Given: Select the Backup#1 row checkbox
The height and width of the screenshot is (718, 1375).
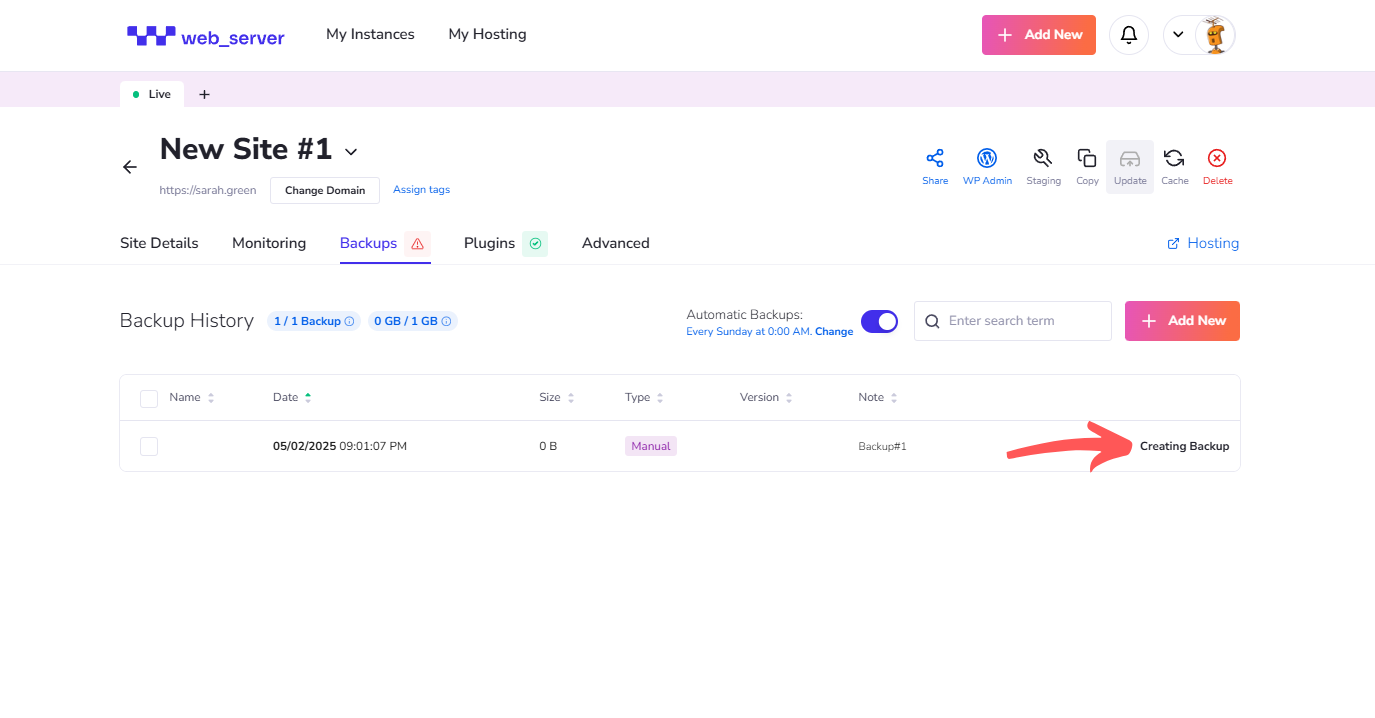Looking at the screenshot, I should 149,446.
